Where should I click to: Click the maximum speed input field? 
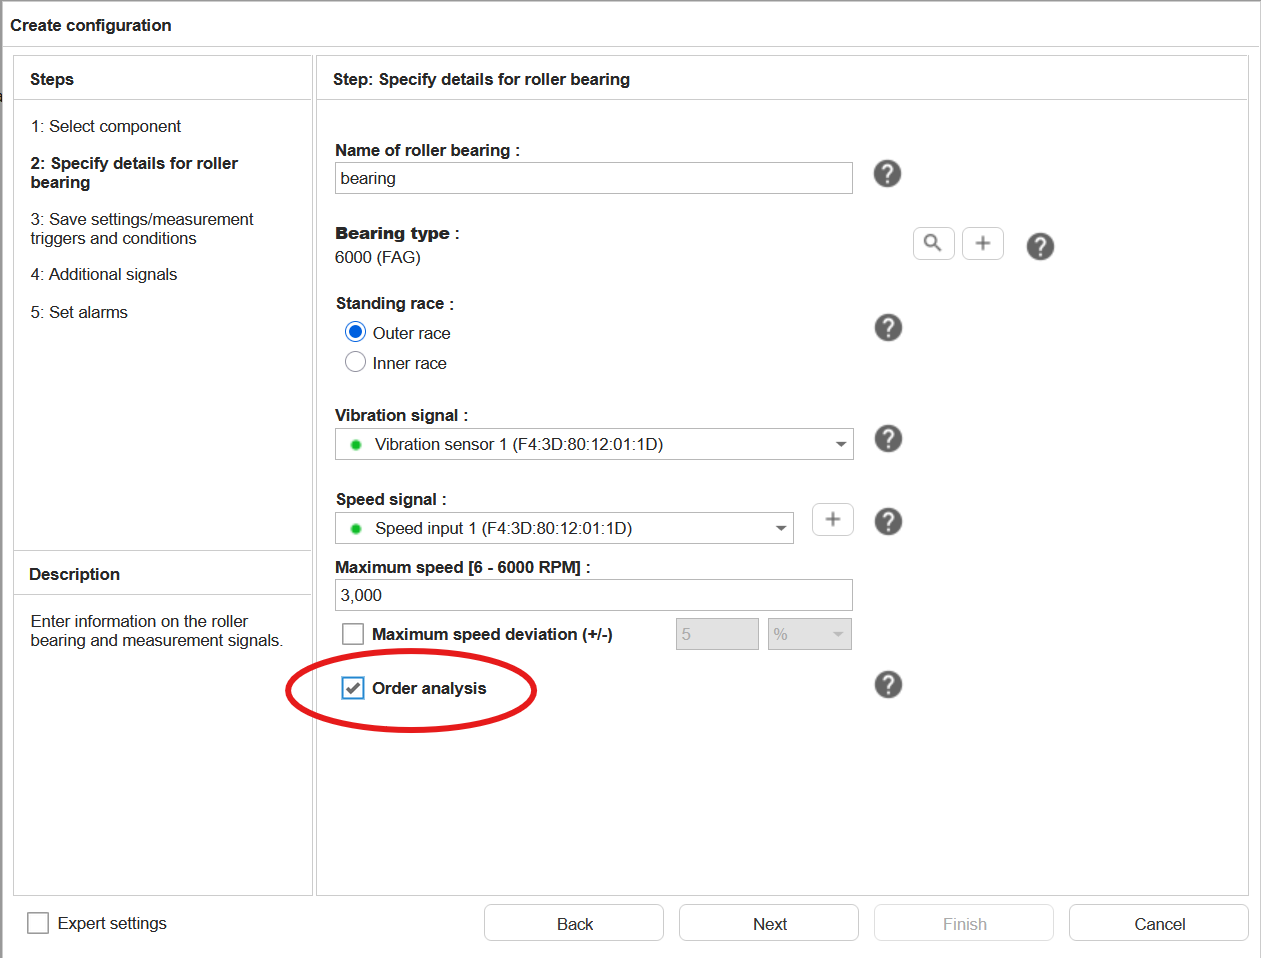593,594
